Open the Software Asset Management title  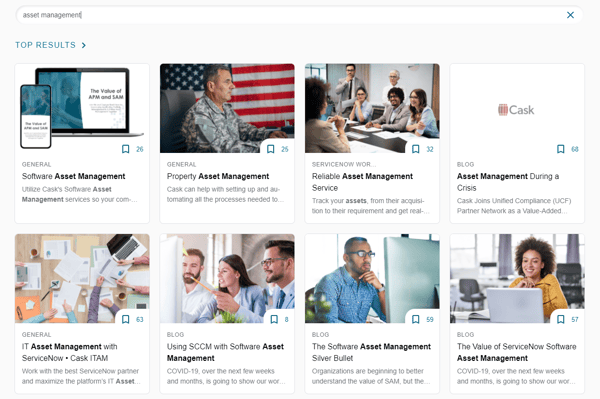pos(73,176)
